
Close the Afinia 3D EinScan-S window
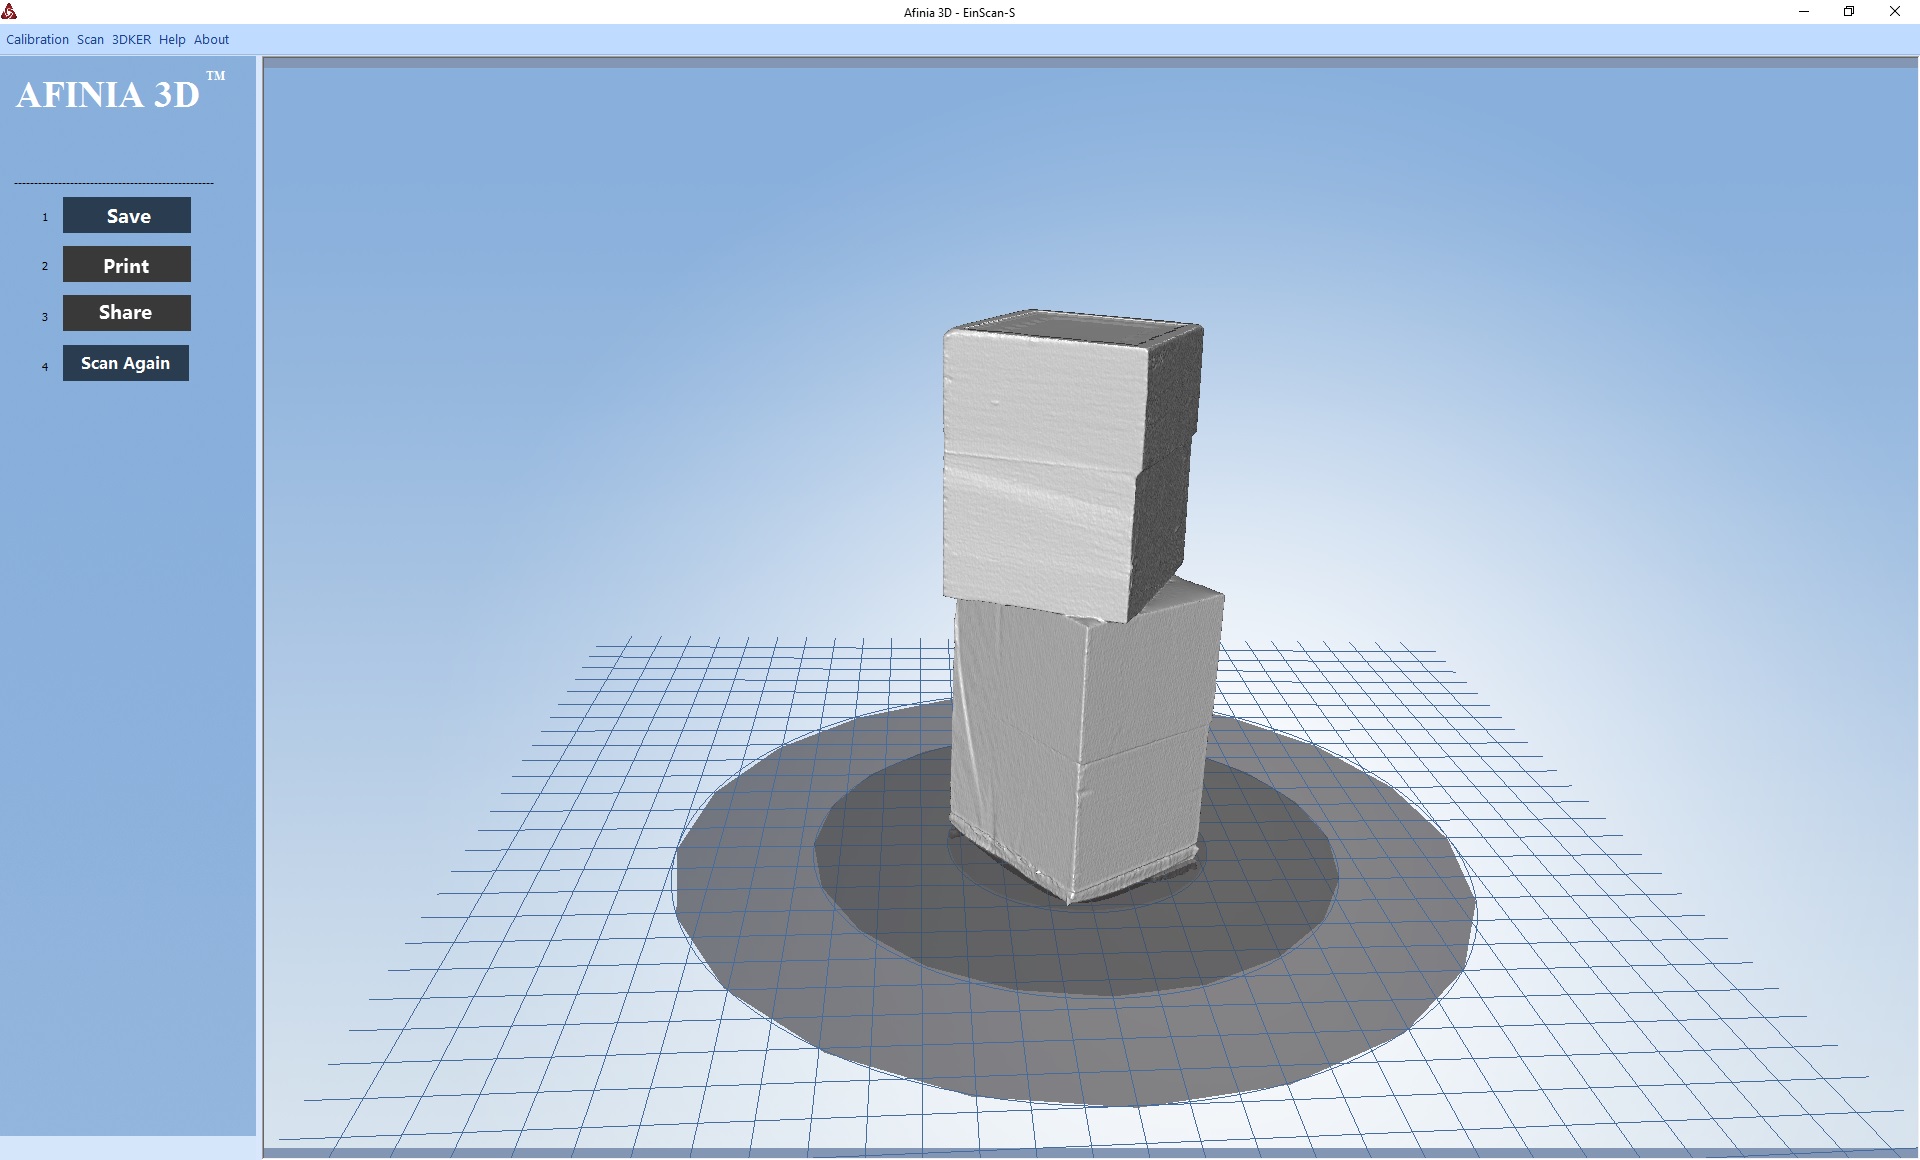[1894, 12]
